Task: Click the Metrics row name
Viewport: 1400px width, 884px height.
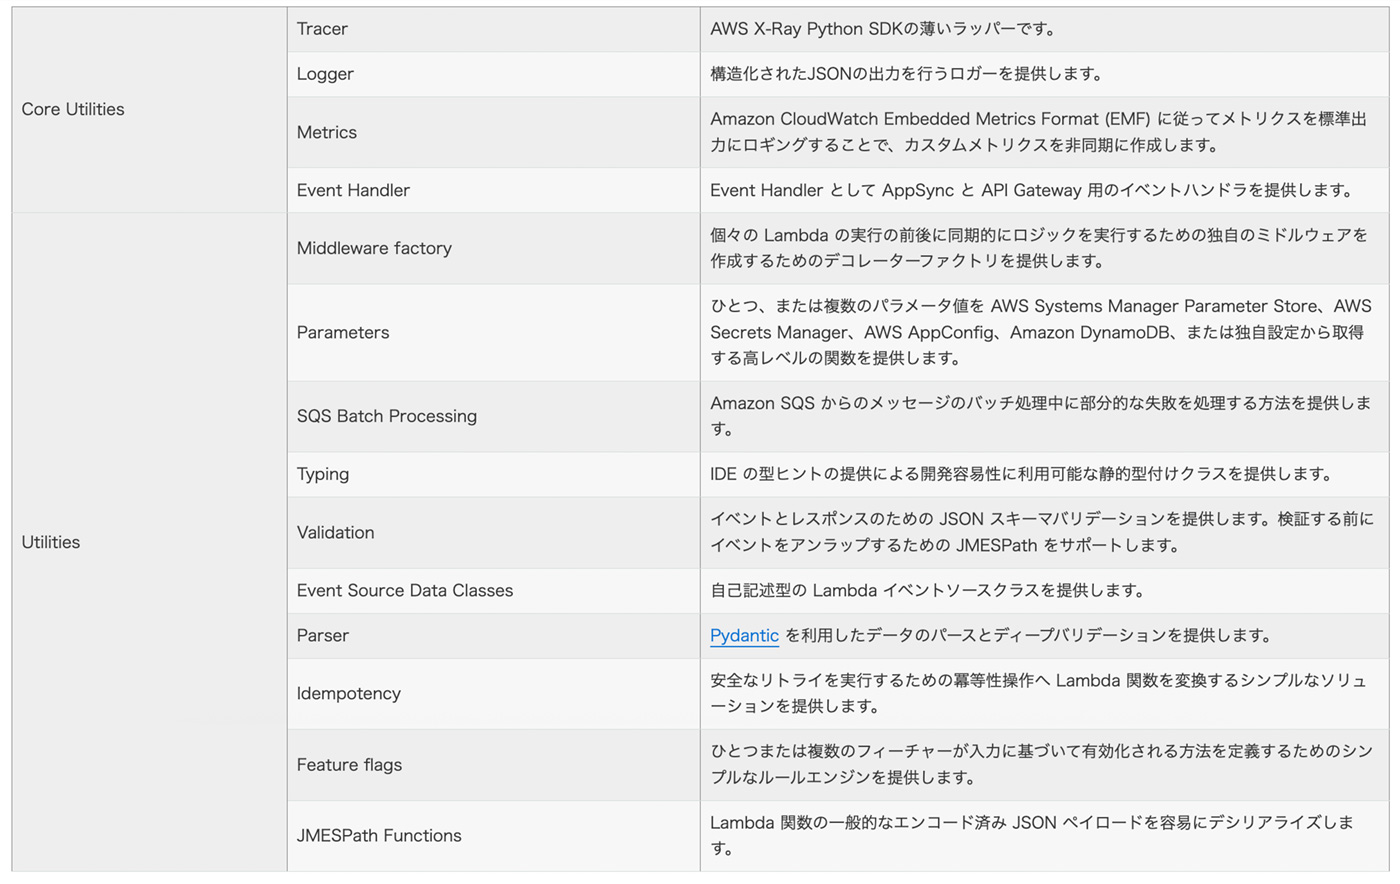Action: coord(327,132)
